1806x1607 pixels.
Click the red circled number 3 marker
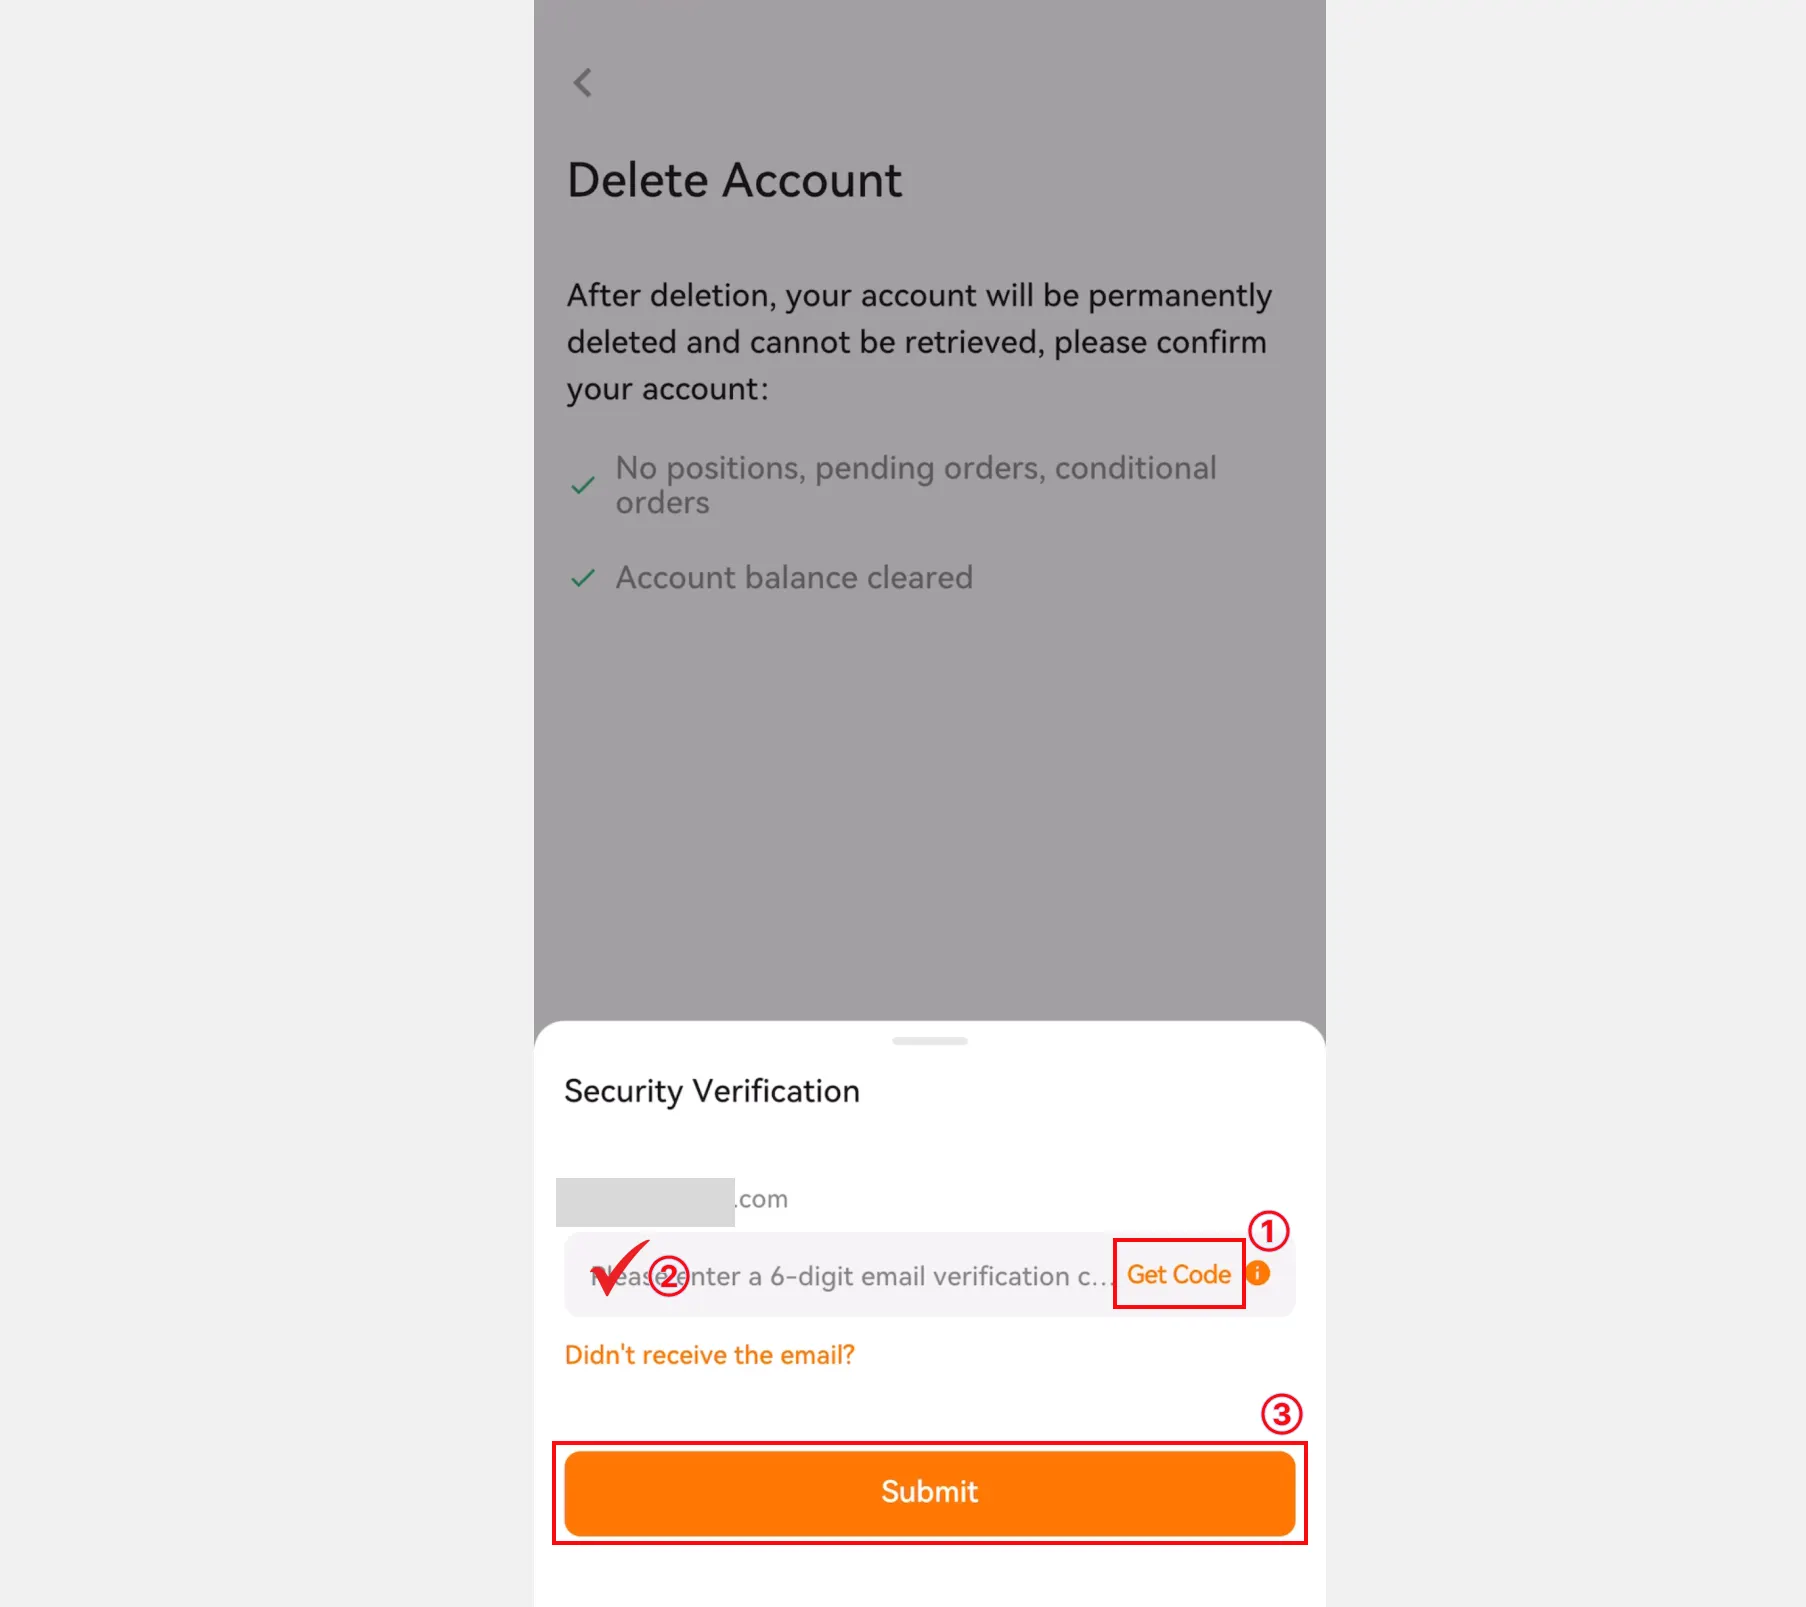tap(1281, 1414)
